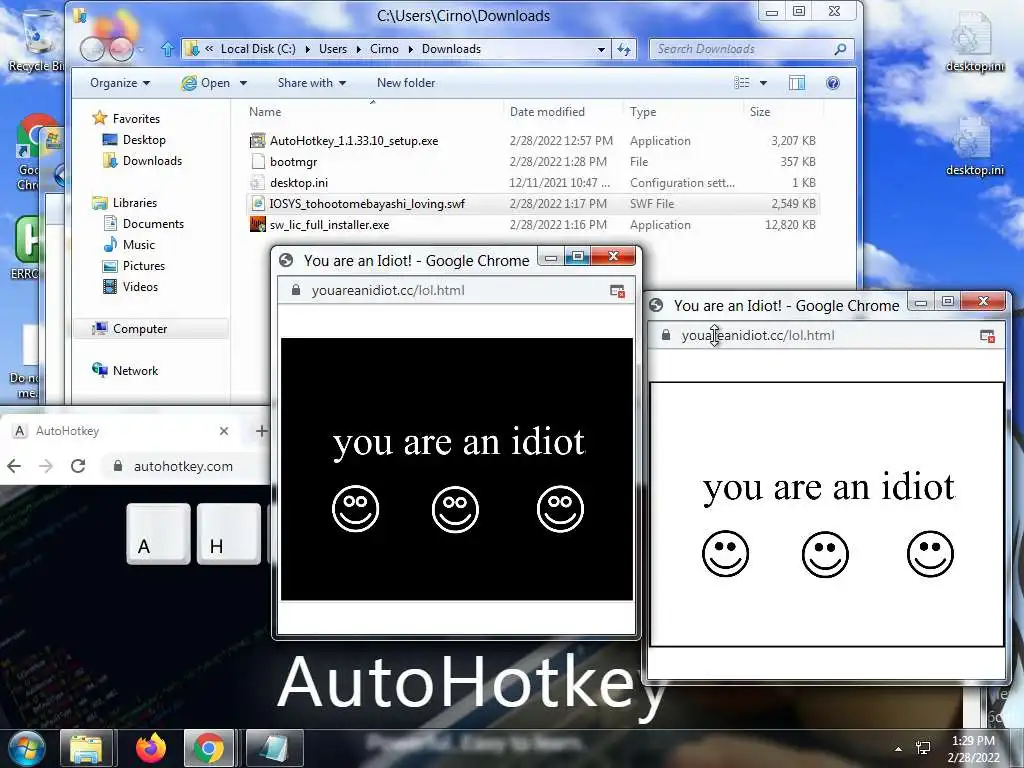Click the lock icon in black popup
The width and height of the screenshot is (1024, 768).
point(296,290)
